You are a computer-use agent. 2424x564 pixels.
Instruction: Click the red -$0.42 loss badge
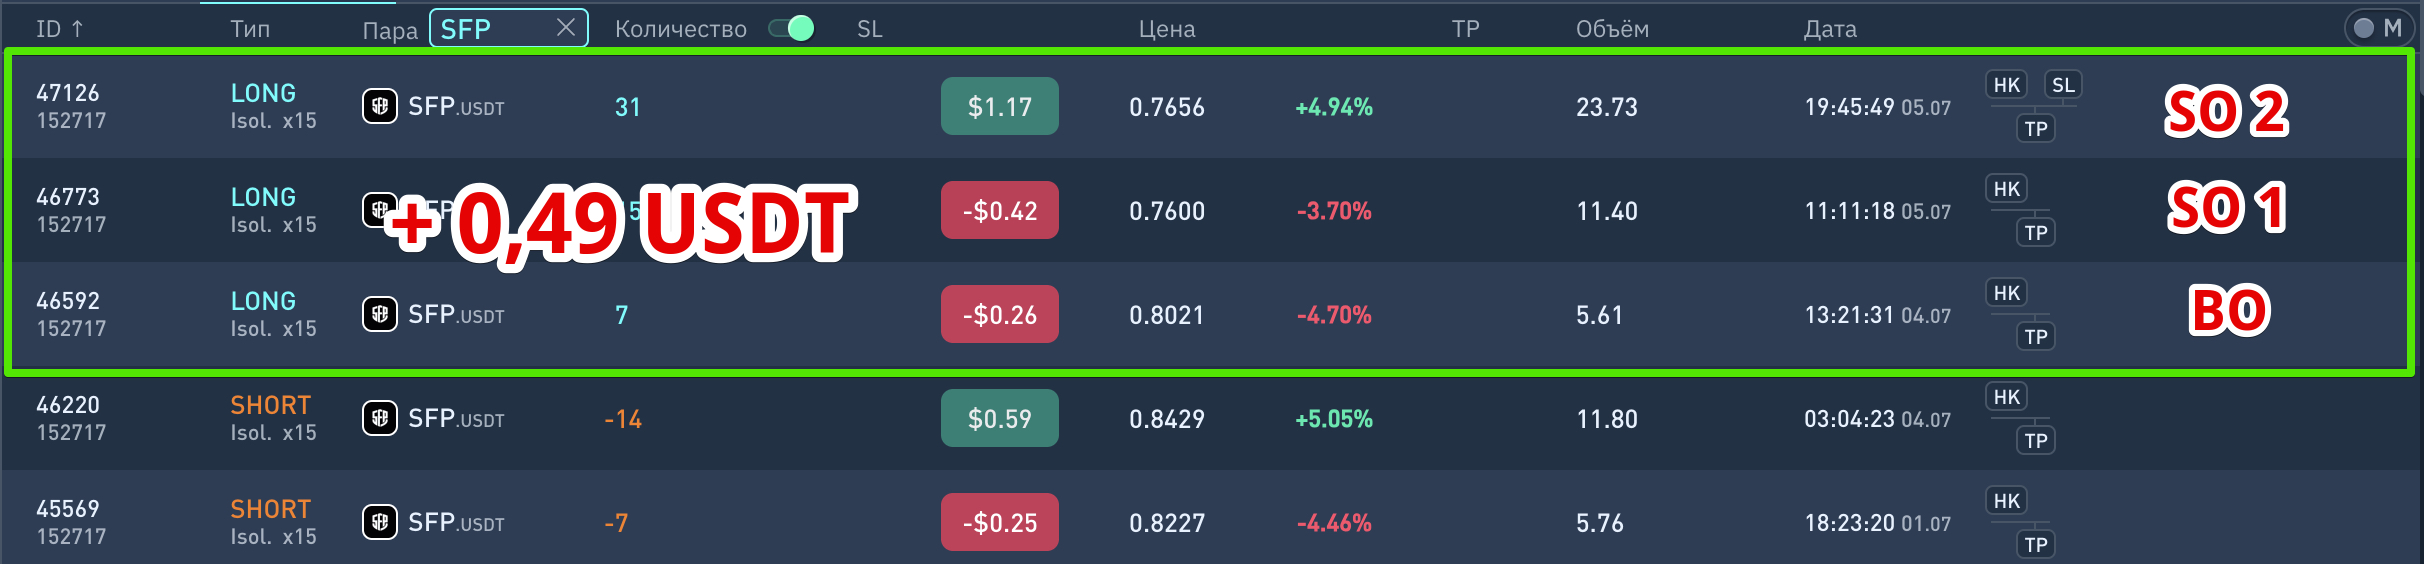tap(999, 210)
